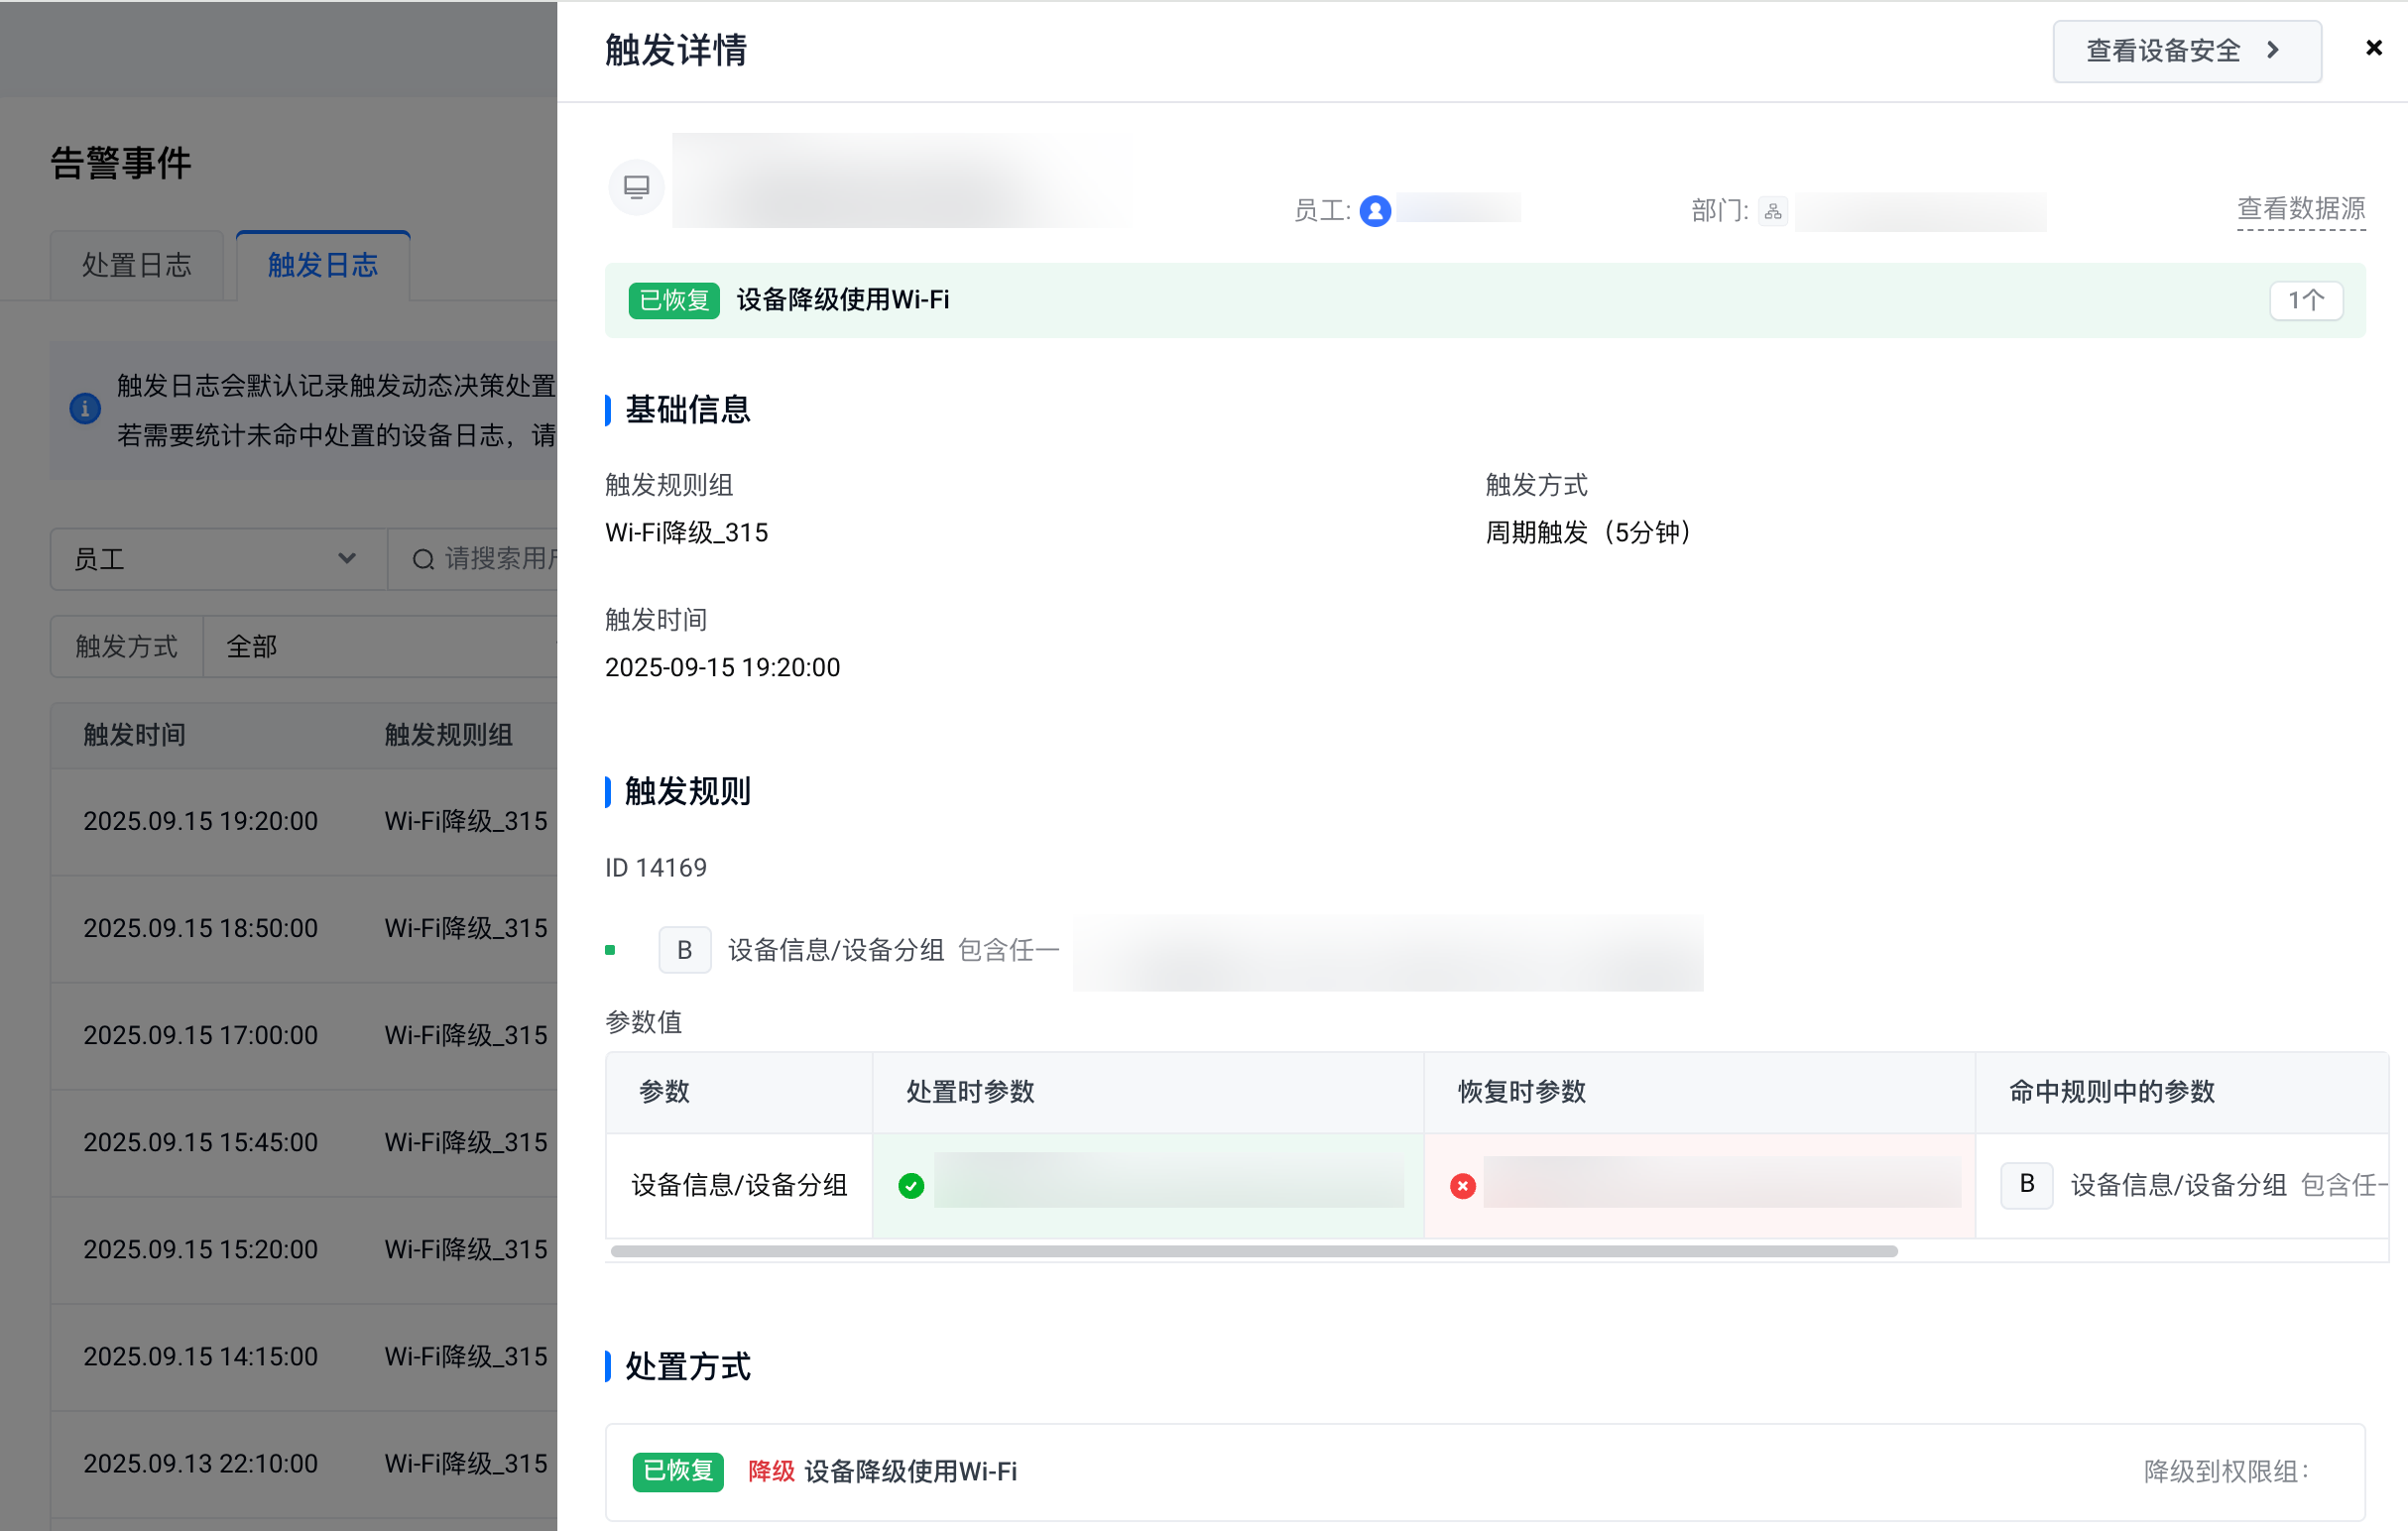Click the red cross icon in 恢复时参数 cell
2408x1531 pixels.
1462,1186
